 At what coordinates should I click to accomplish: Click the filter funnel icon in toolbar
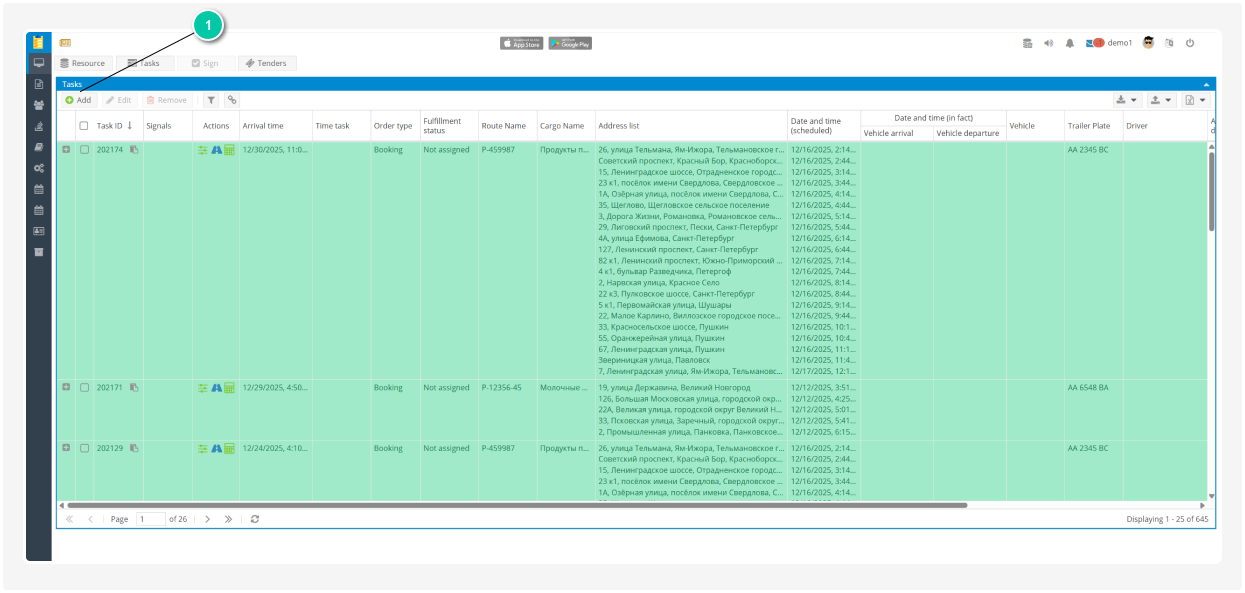(211, 100)
